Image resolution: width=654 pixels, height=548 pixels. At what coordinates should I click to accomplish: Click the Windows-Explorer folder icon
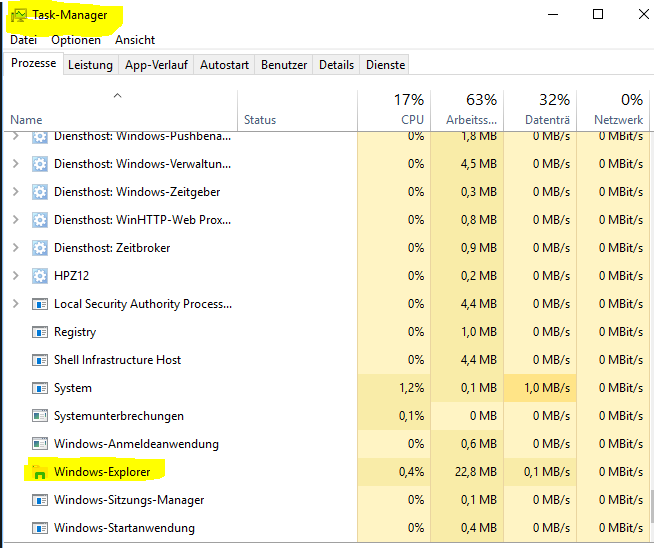[38, 472]
